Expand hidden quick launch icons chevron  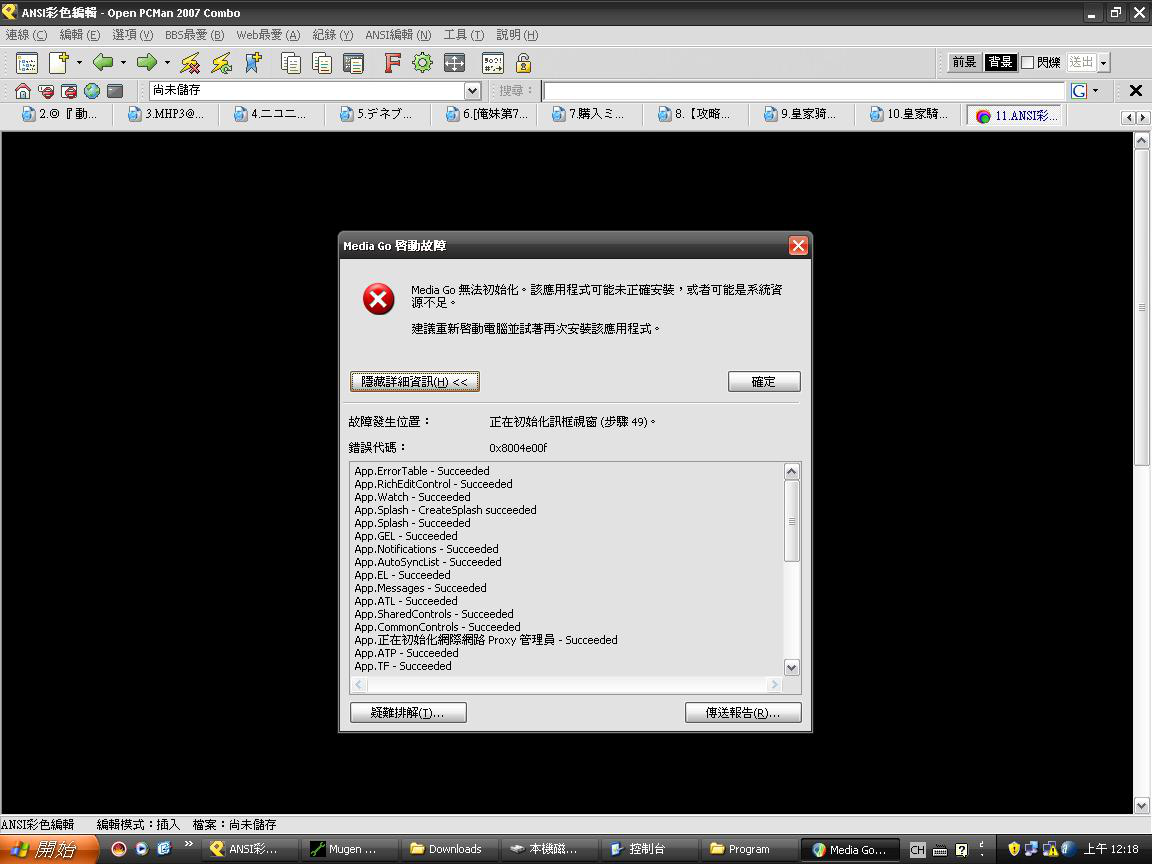(x=189, y=843)
